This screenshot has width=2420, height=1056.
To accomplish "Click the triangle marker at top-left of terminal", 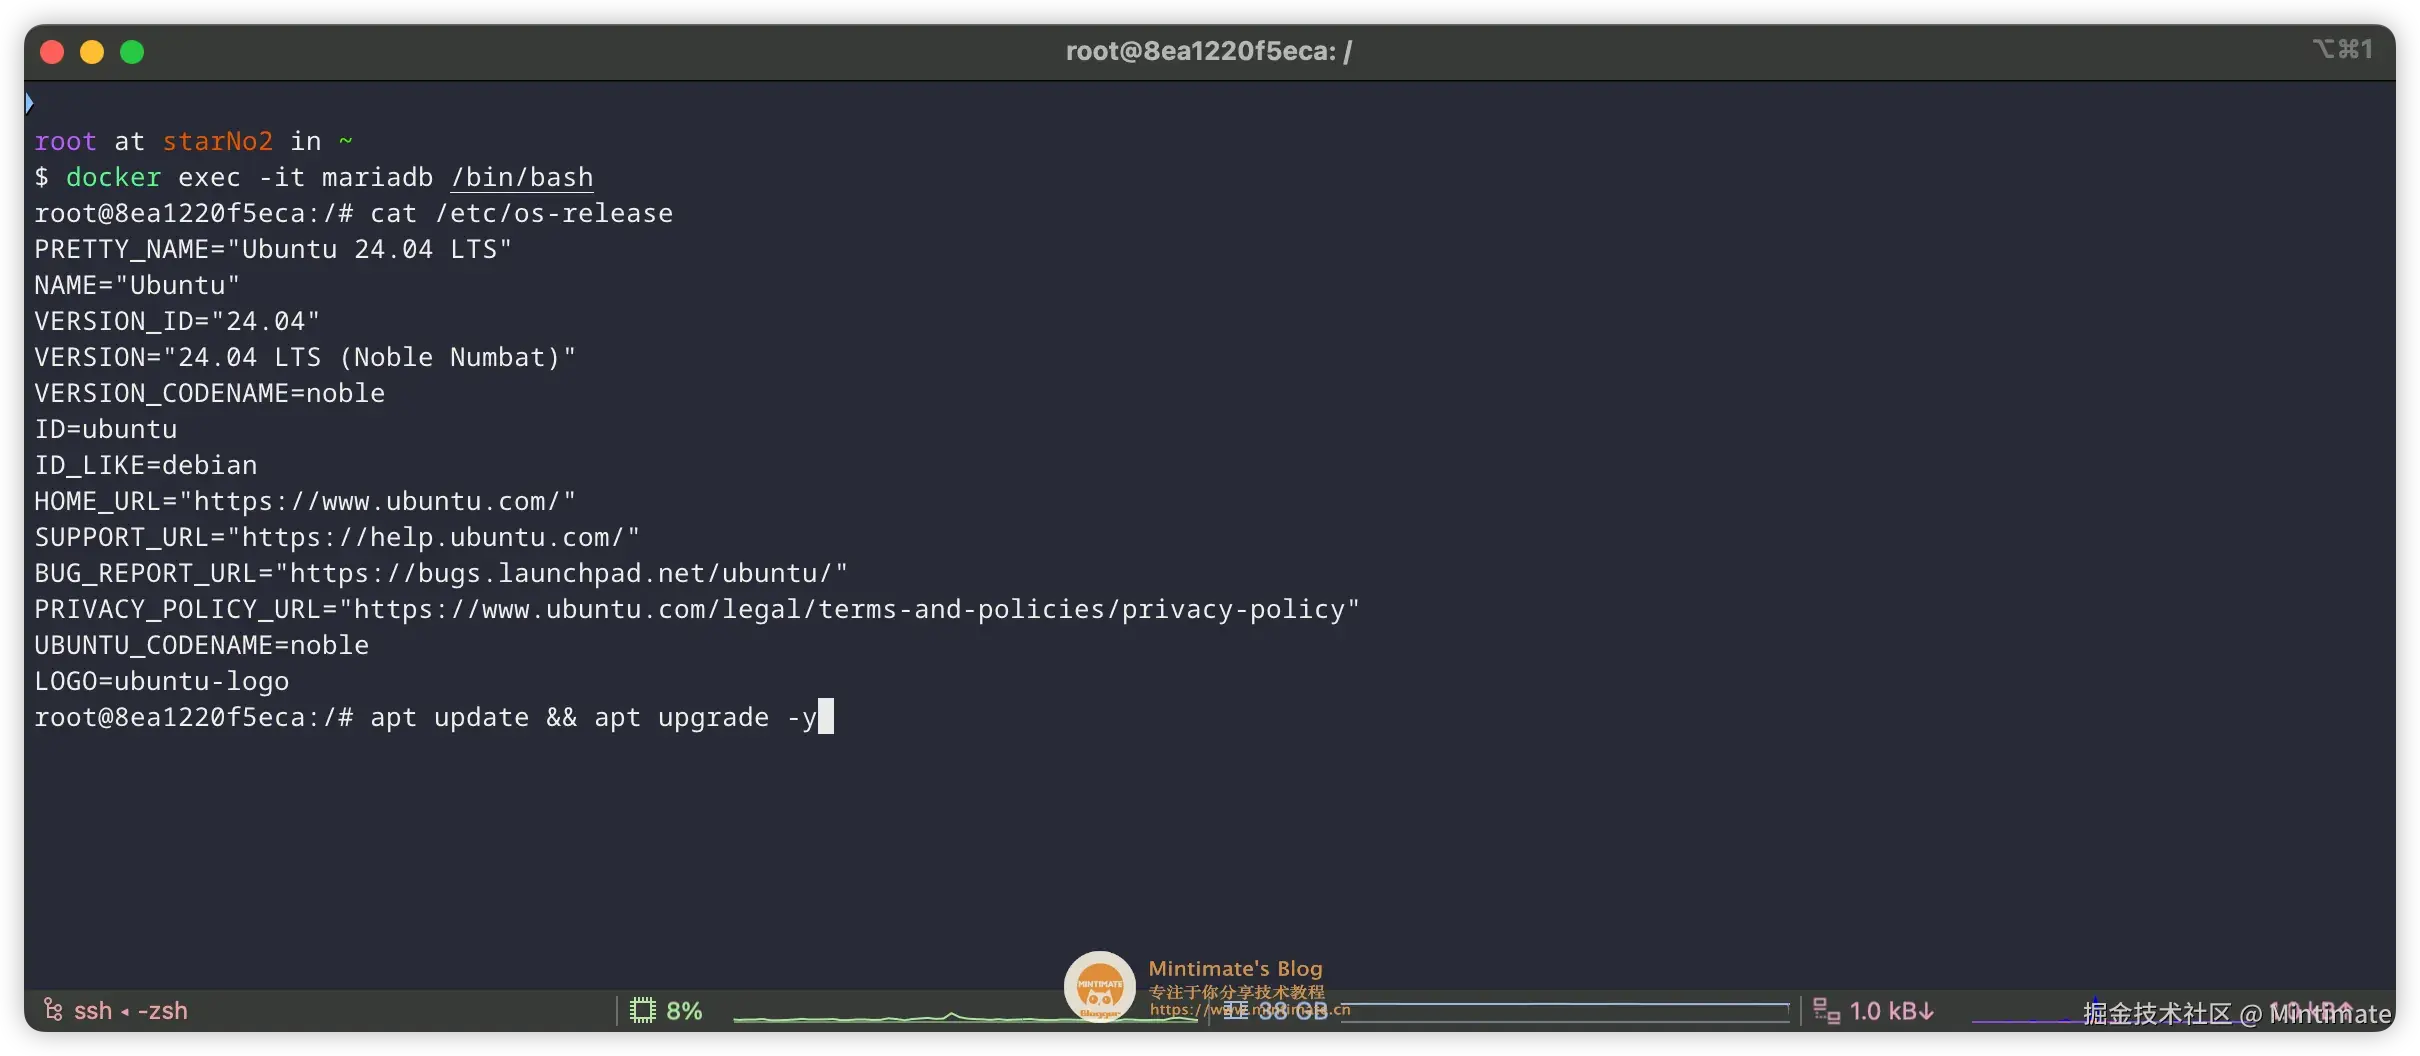I will (30, 101).
